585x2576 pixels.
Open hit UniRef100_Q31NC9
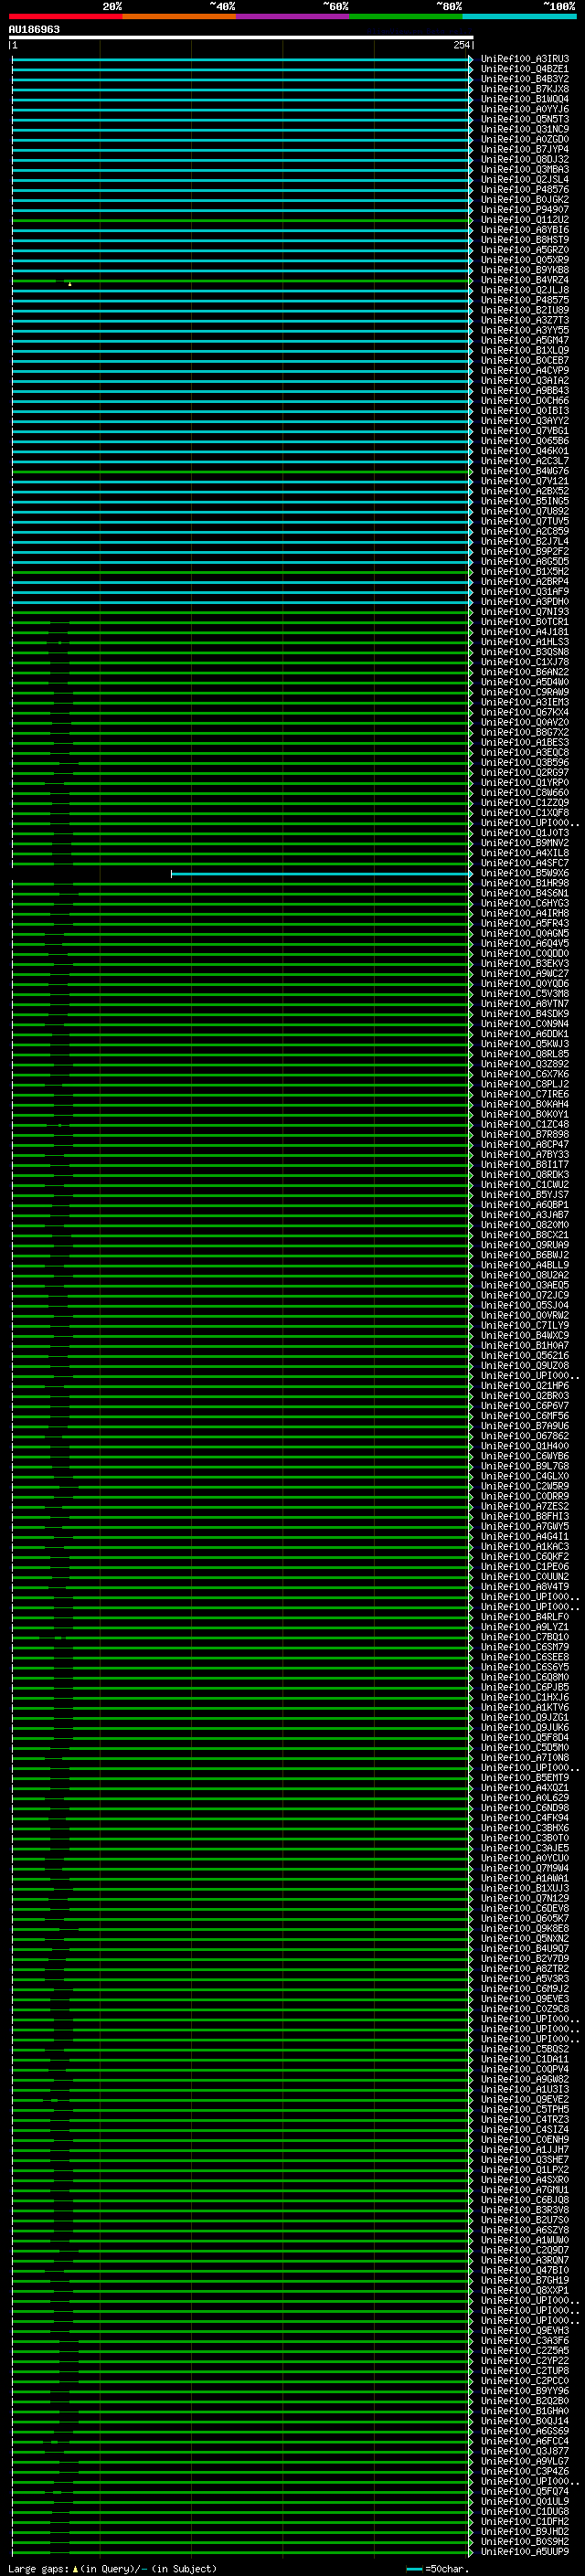coord(525,129)
